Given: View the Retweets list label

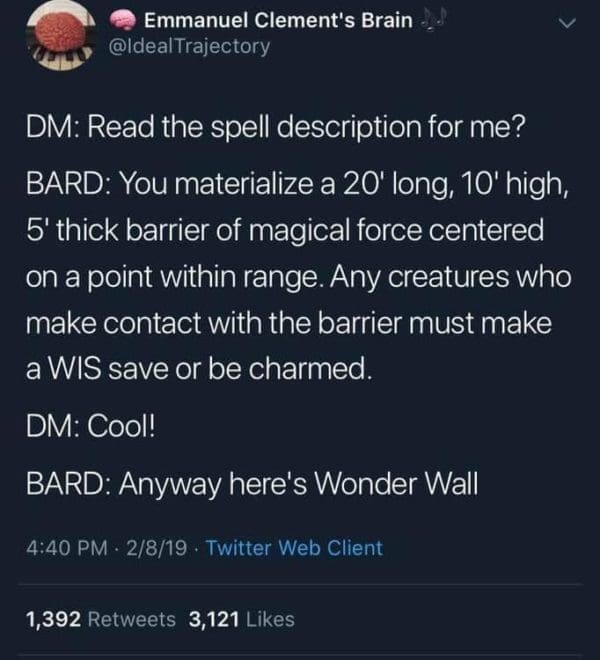Looking at the screenshot, I should tap(131, 619).
